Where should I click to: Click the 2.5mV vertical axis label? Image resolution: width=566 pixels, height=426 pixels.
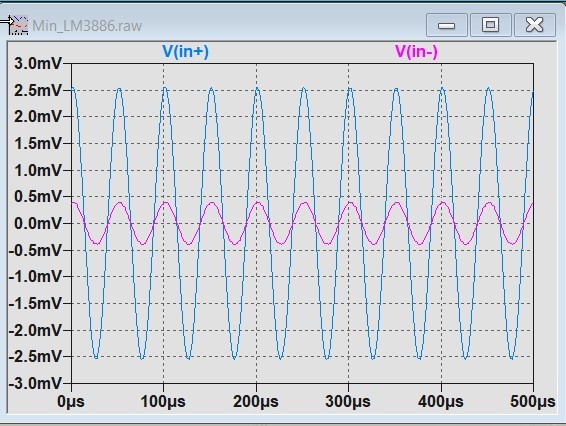click(38, 90)
